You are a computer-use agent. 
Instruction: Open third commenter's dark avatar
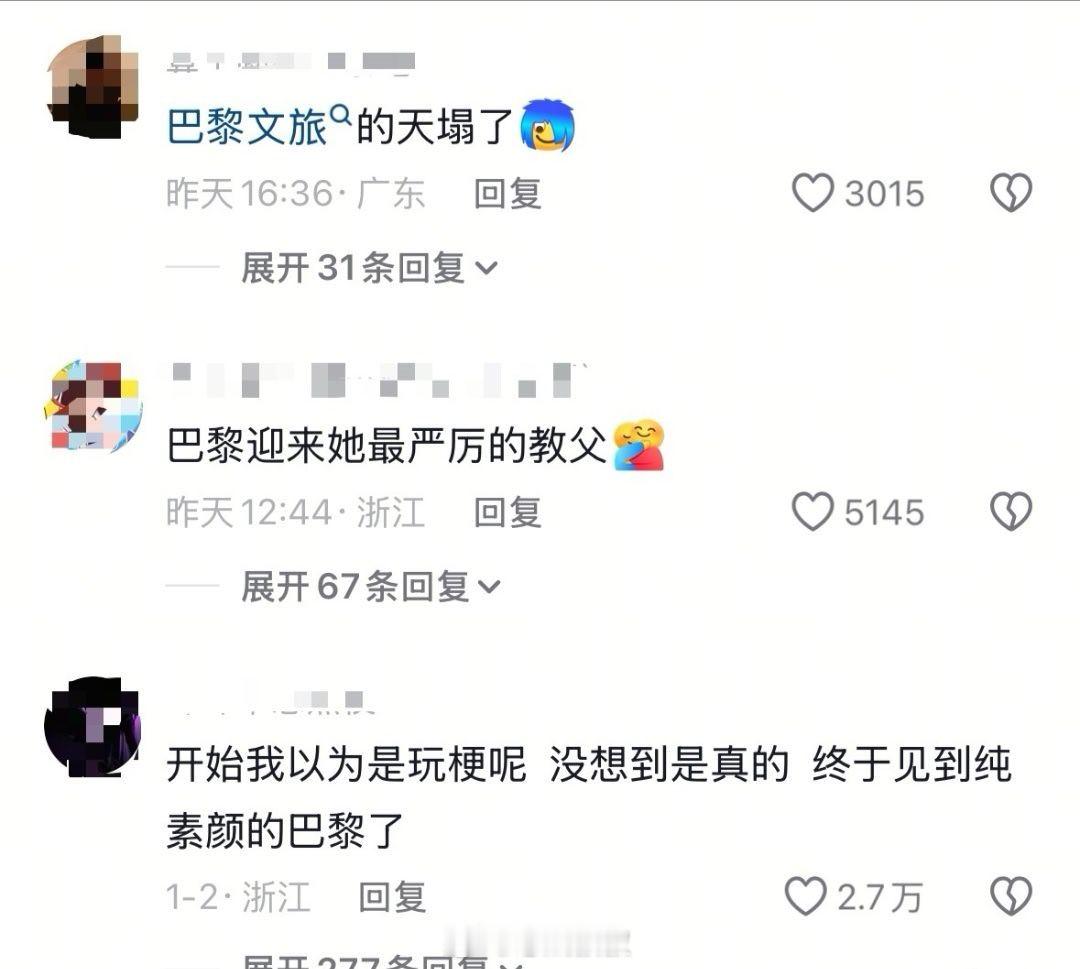[93, 727]
